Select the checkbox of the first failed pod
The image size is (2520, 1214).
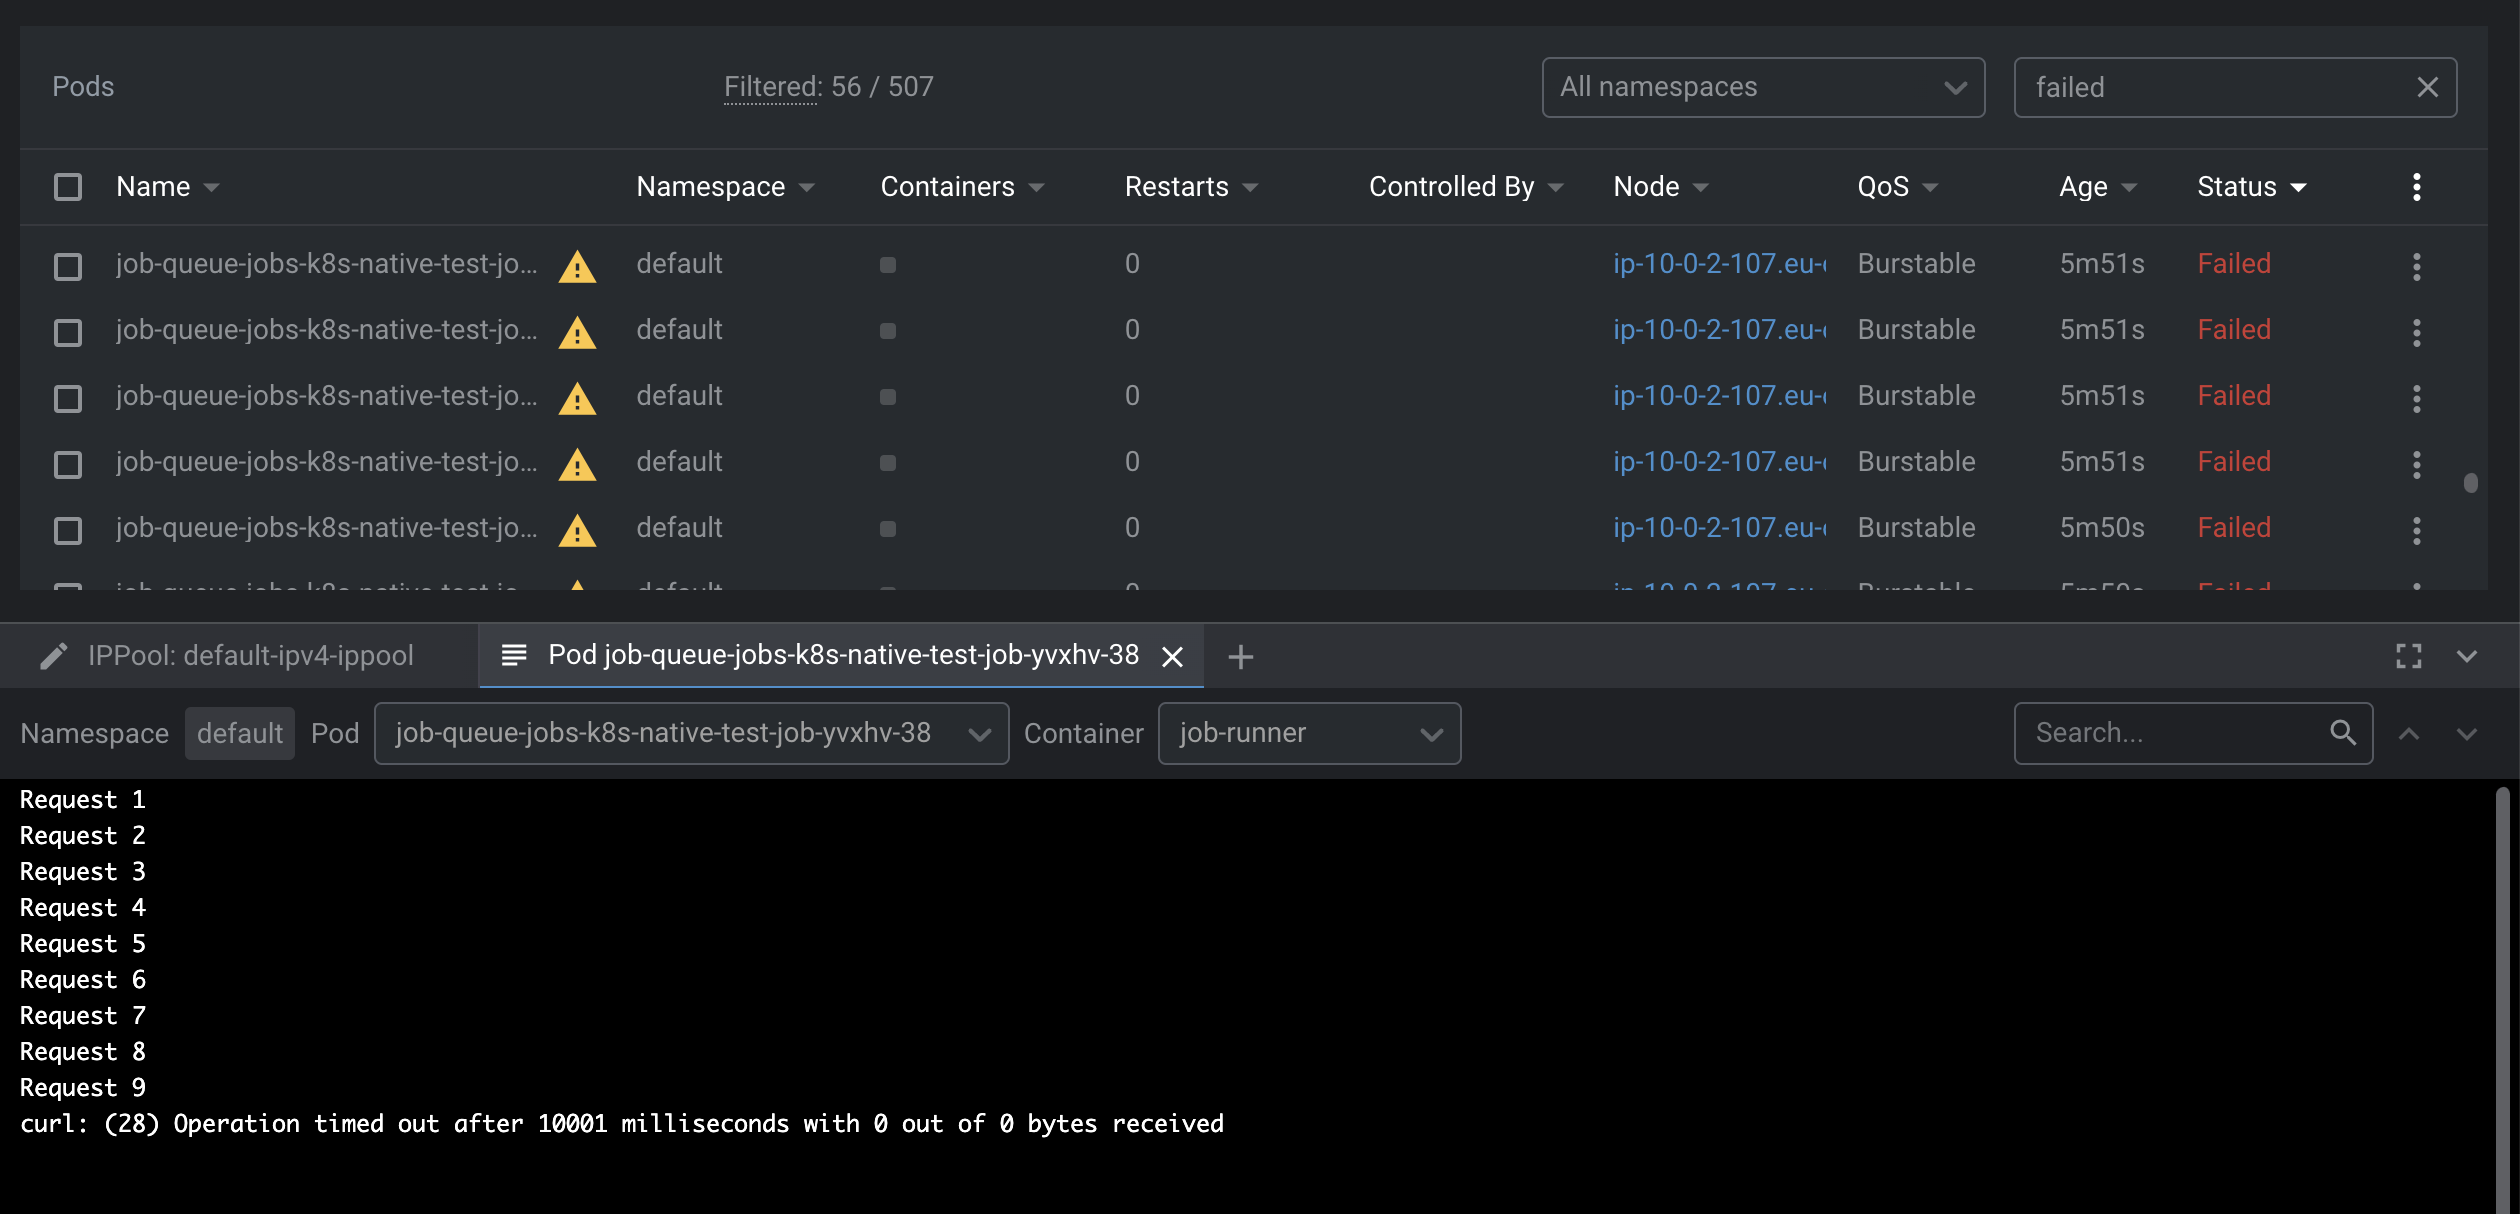click(x=67, y=266)
